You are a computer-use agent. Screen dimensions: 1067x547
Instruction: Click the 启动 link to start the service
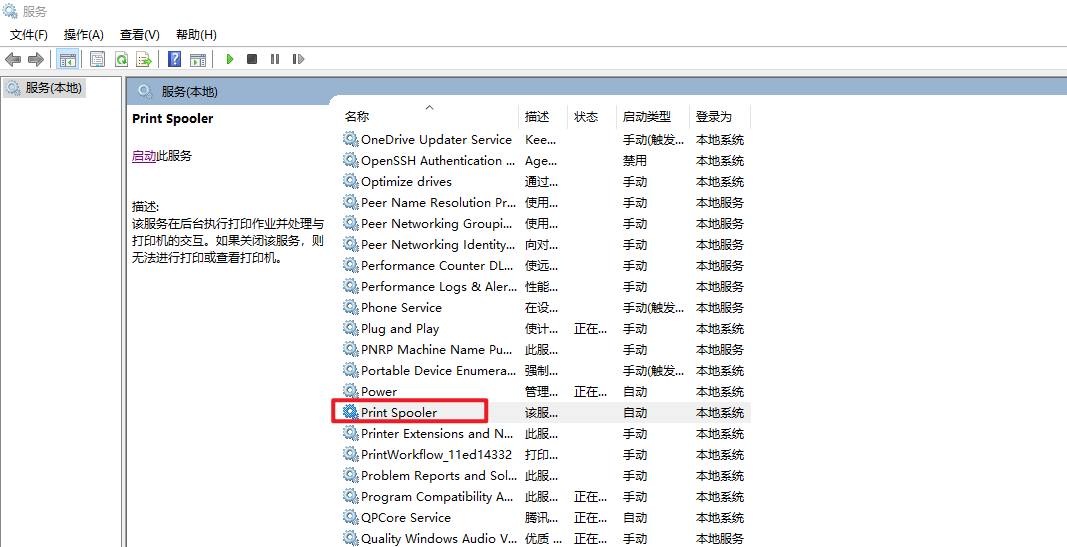coord(144,156)
